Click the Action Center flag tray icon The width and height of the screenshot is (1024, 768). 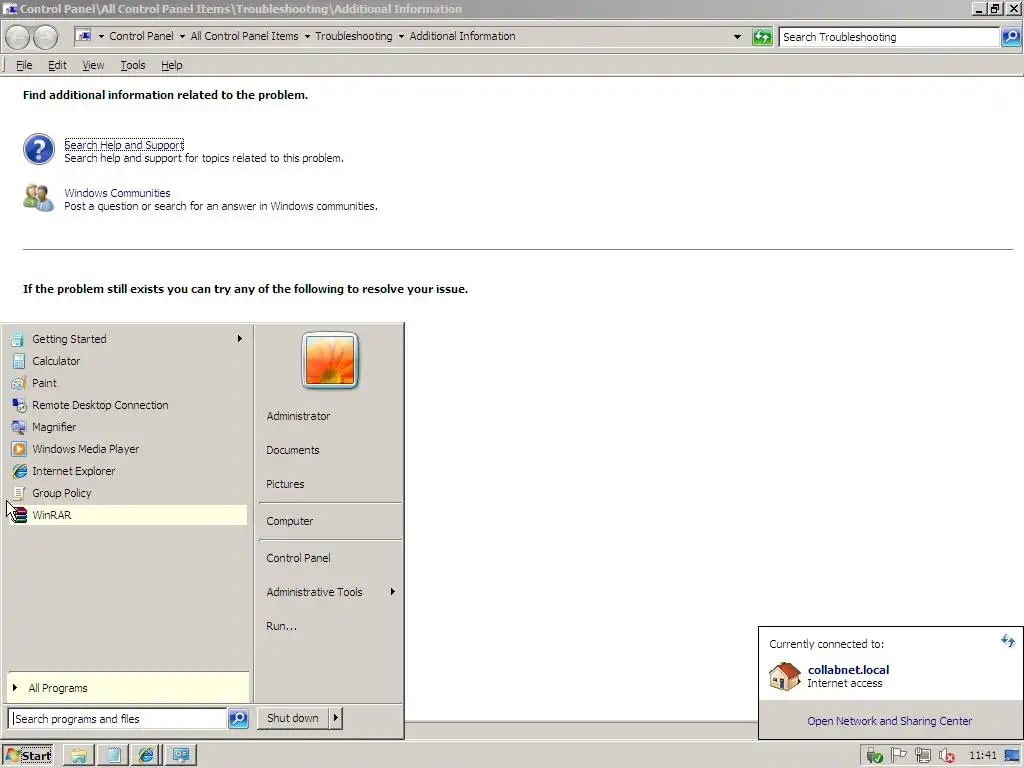pyautogui.click(x=899, y=756)
